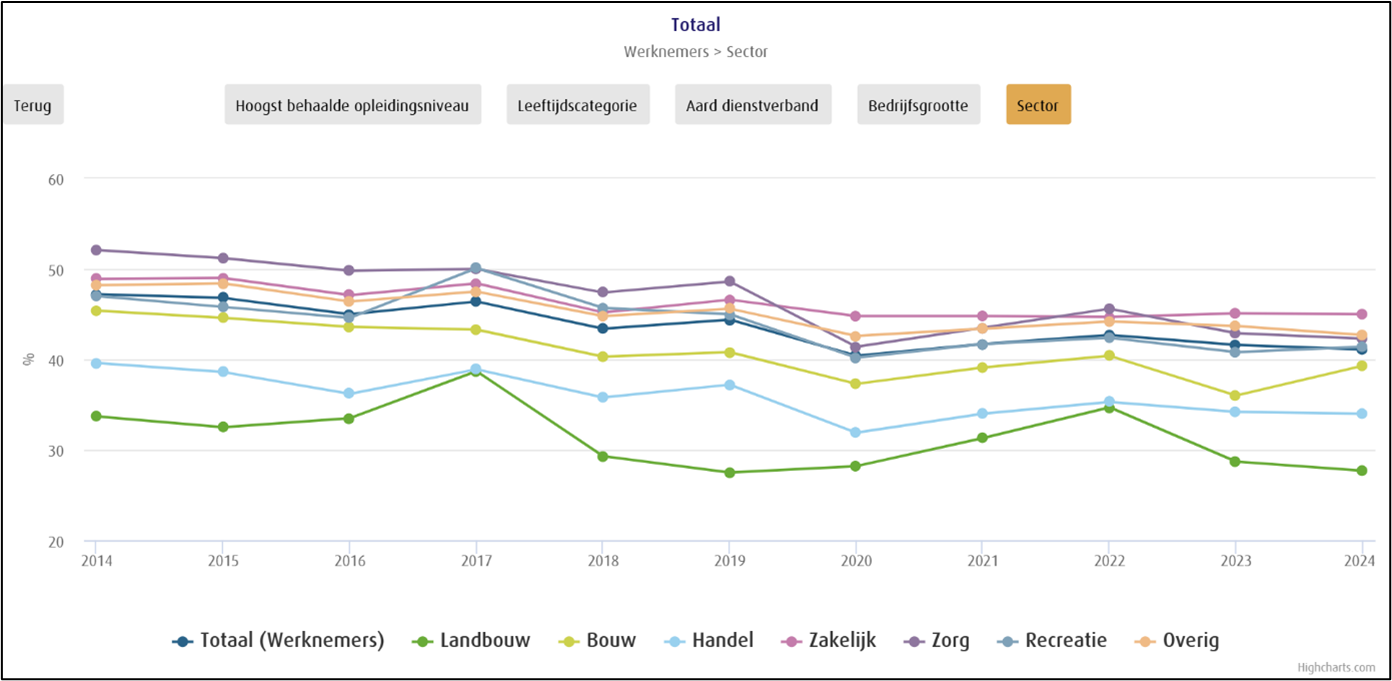Open the Aard dienstverband filter
The image size is (1392, 681).
(752, 104)
